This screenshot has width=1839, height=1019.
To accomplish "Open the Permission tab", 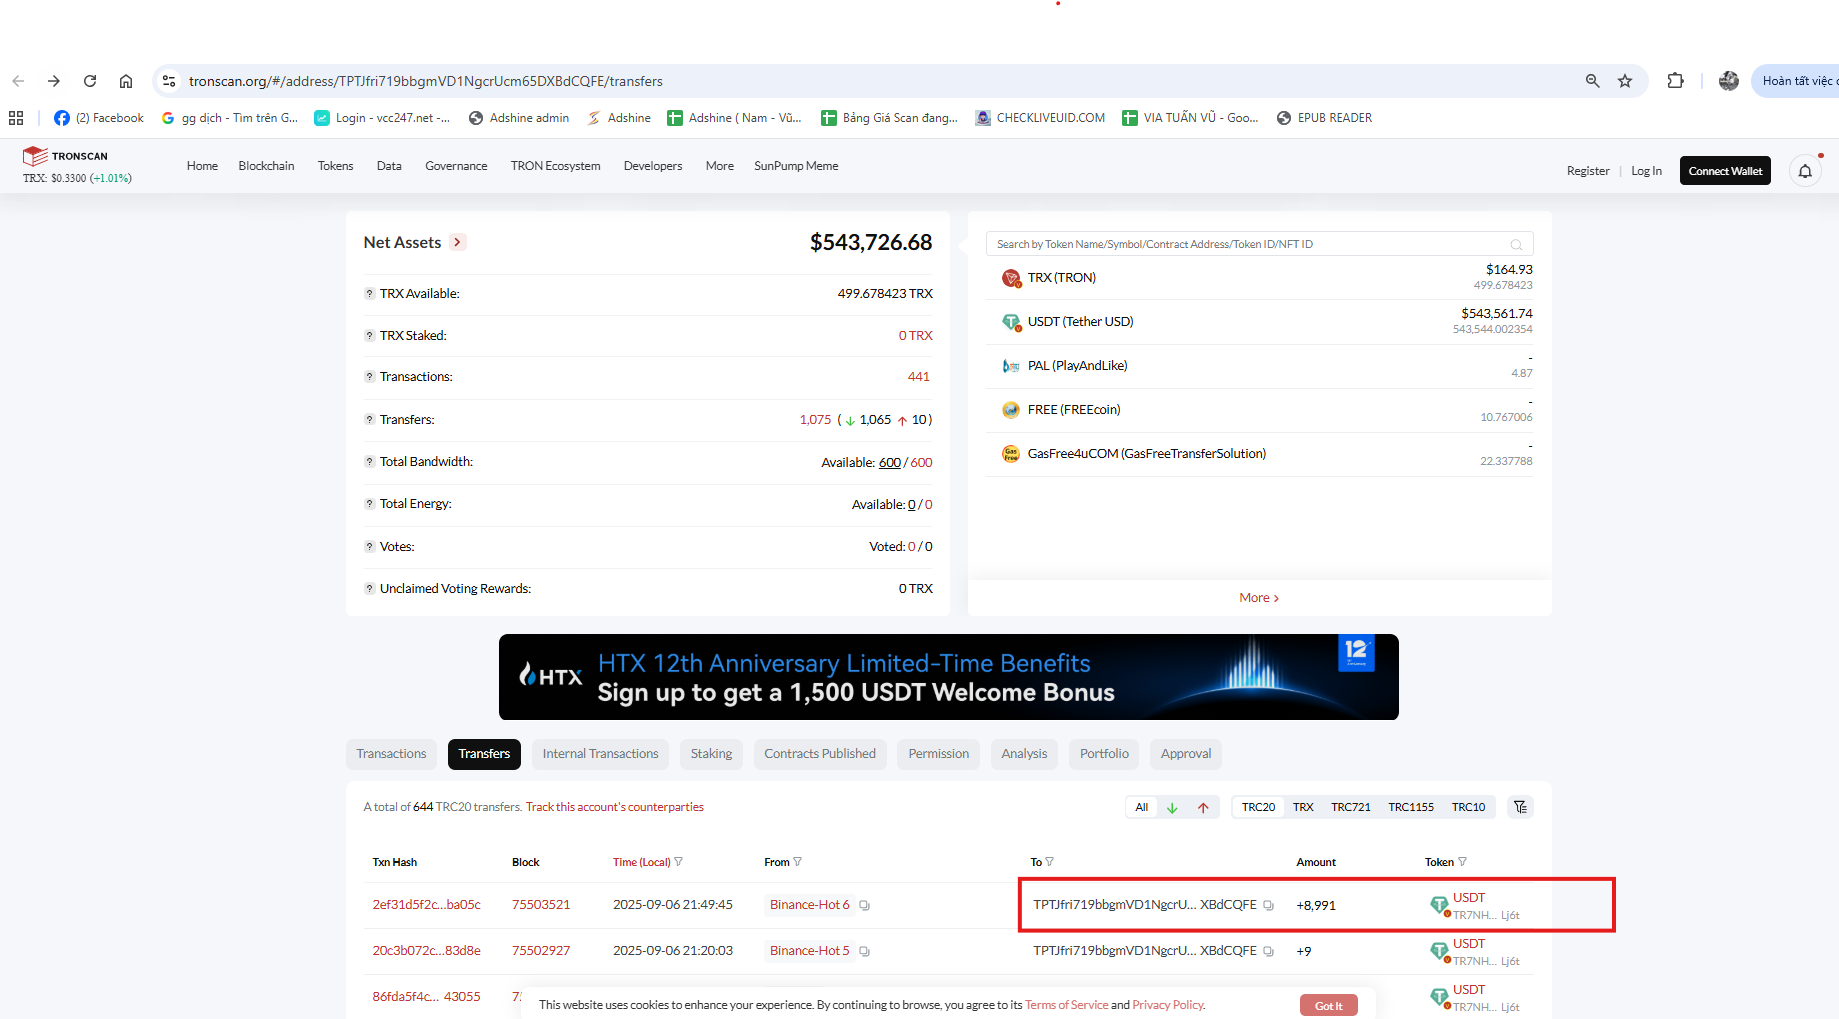I will pos(939,754).
